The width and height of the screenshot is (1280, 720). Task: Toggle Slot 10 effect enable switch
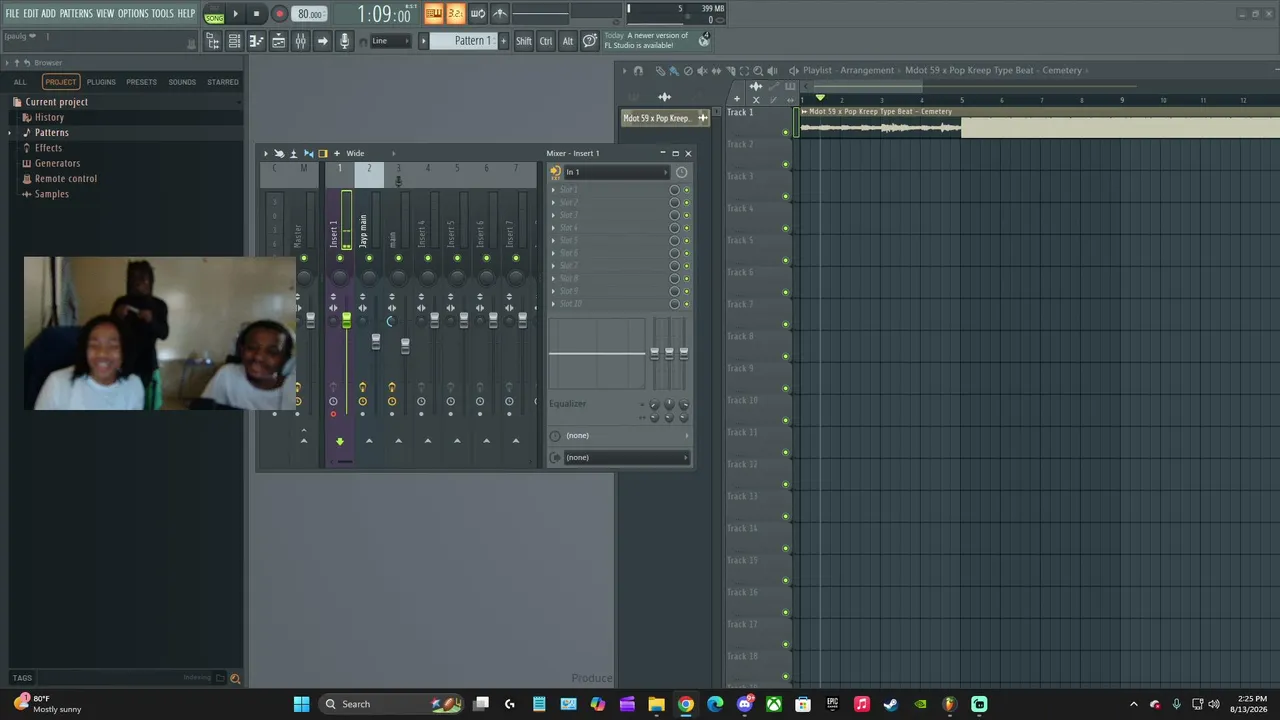pyautogui.click(x=686, y=304)
